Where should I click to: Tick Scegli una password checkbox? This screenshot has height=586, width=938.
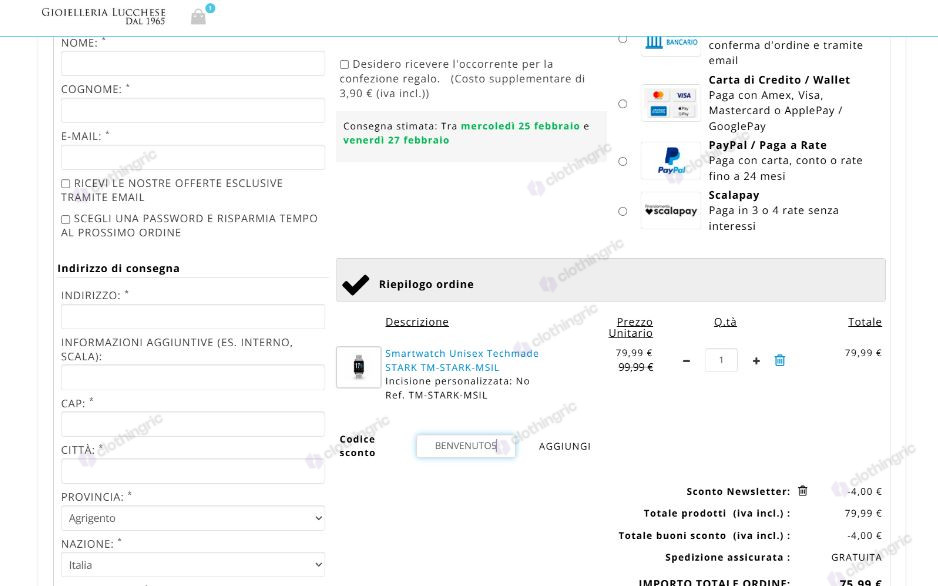click(66, 219)
